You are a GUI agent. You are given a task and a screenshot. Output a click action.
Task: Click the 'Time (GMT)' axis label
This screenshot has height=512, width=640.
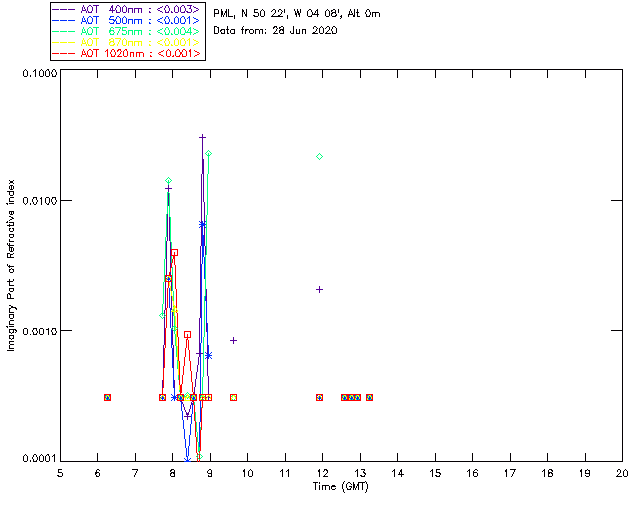coord(341,487)
